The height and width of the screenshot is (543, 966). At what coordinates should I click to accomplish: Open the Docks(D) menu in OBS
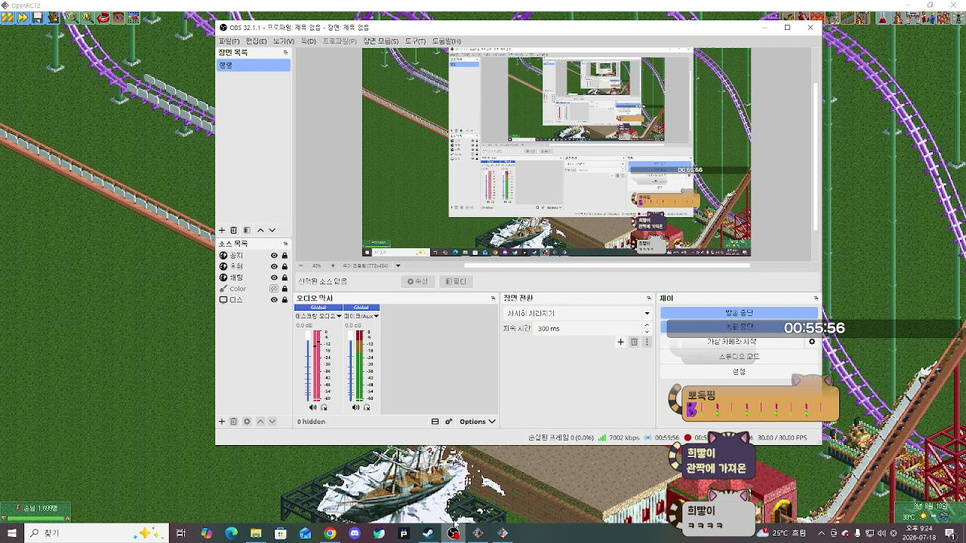pos(308,41)
